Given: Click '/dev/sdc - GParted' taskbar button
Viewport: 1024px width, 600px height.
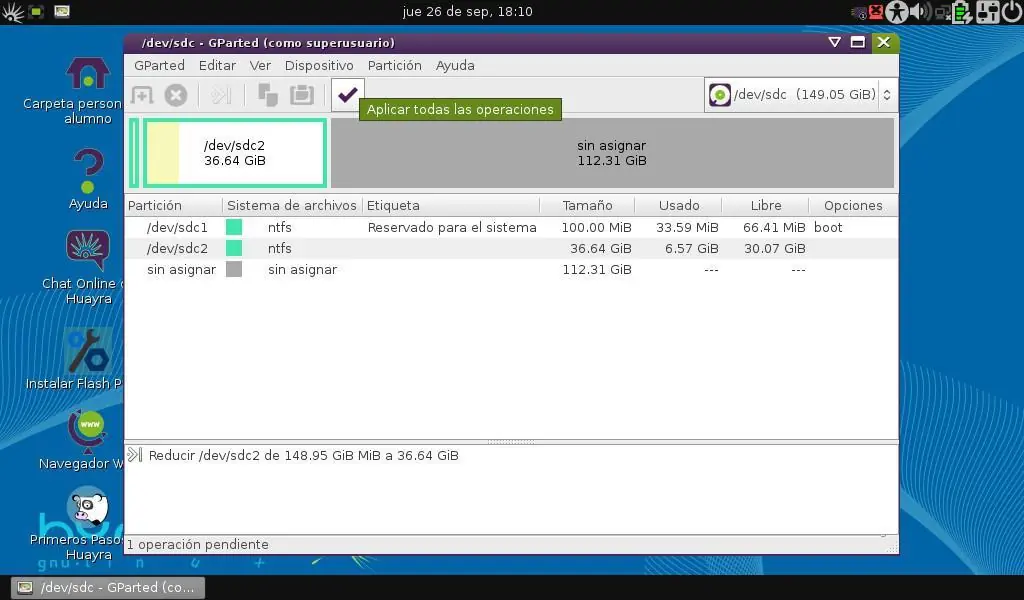Looking at the screenshot, I should (x=108, y=588).
